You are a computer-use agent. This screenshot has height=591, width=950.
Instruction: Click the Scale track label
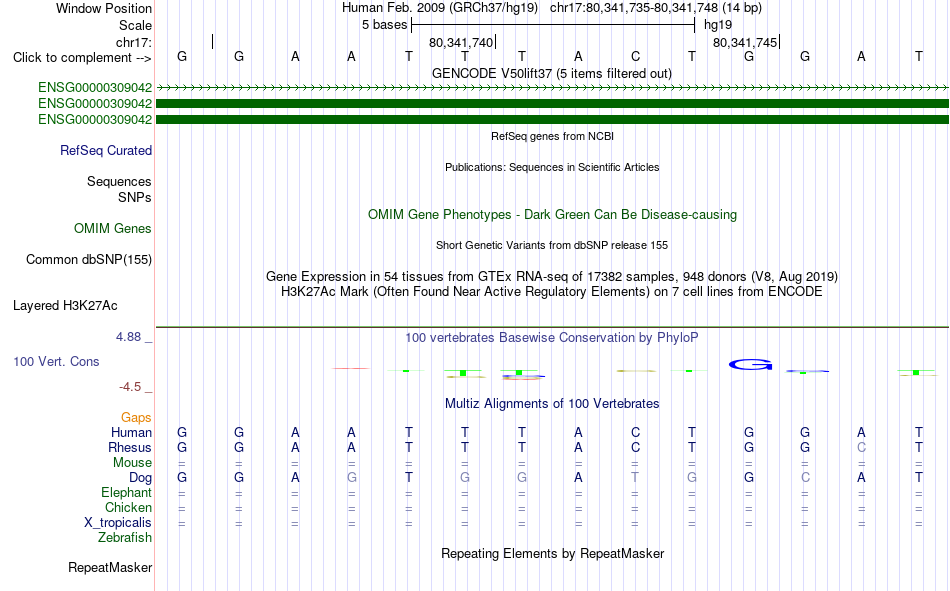pyautogui.click(x=135, y=25)
